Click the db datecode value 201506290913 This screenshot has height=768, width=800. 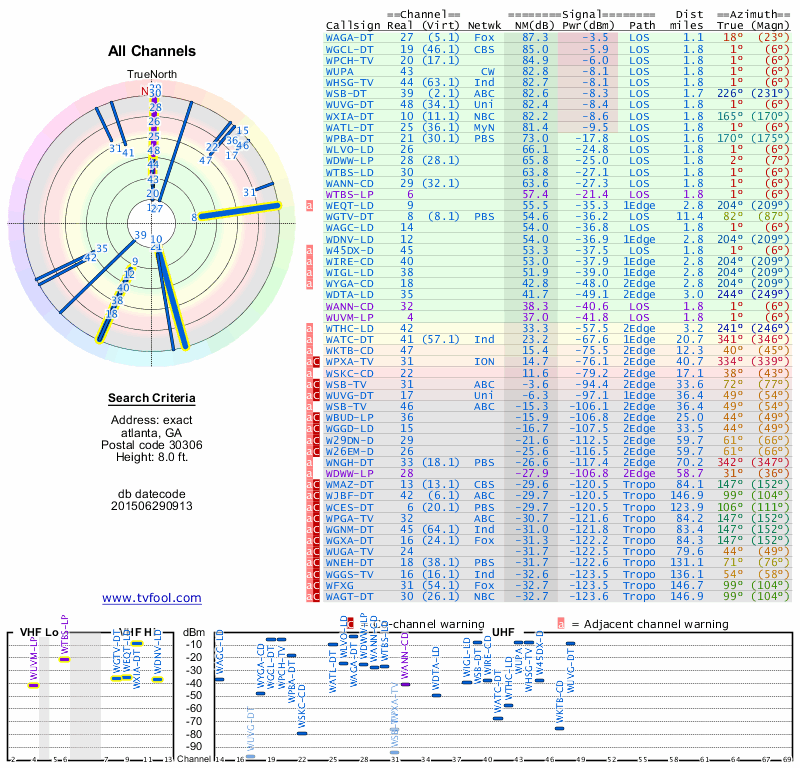(x=152, y=506)
